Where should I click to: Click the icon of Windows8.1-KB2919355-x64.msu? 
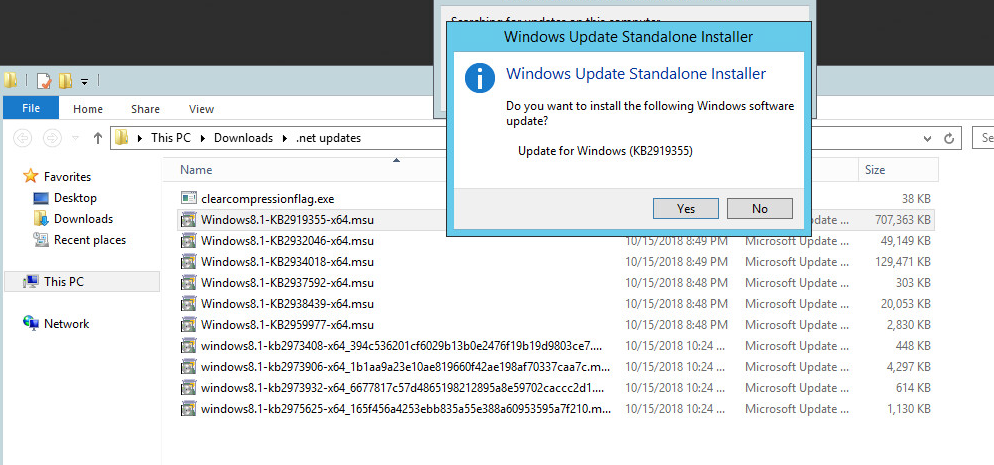point(188,220)
